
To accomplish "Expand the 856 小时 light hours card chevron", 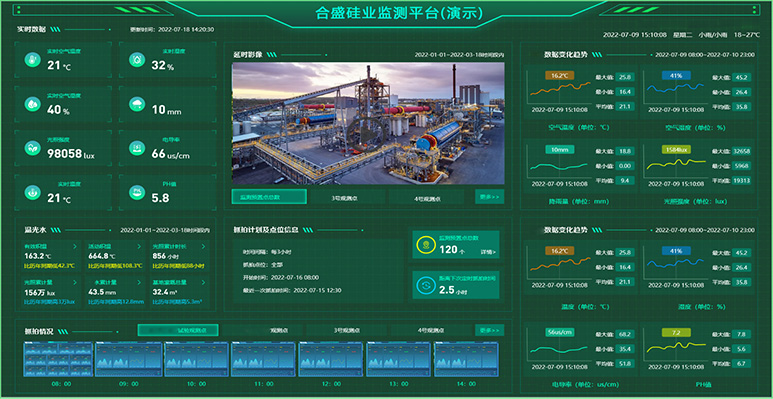I will click(x=203, y=246).
